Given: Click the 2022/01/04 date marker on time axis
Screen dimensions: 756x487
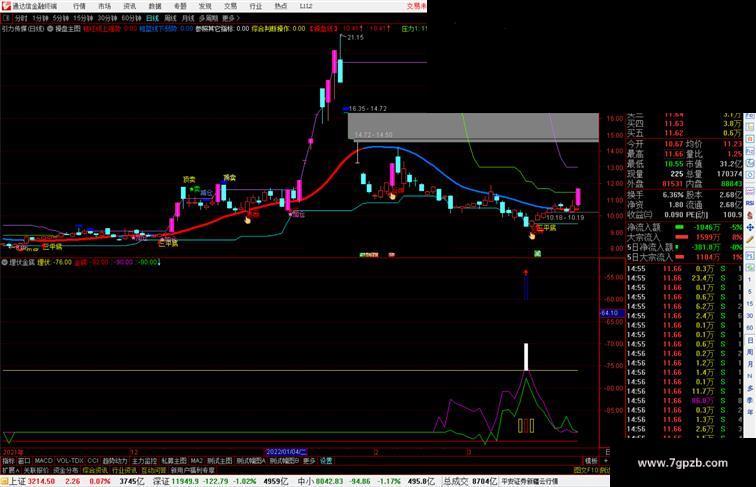Looking at the screenshot, I should click(x=286, y=452).
